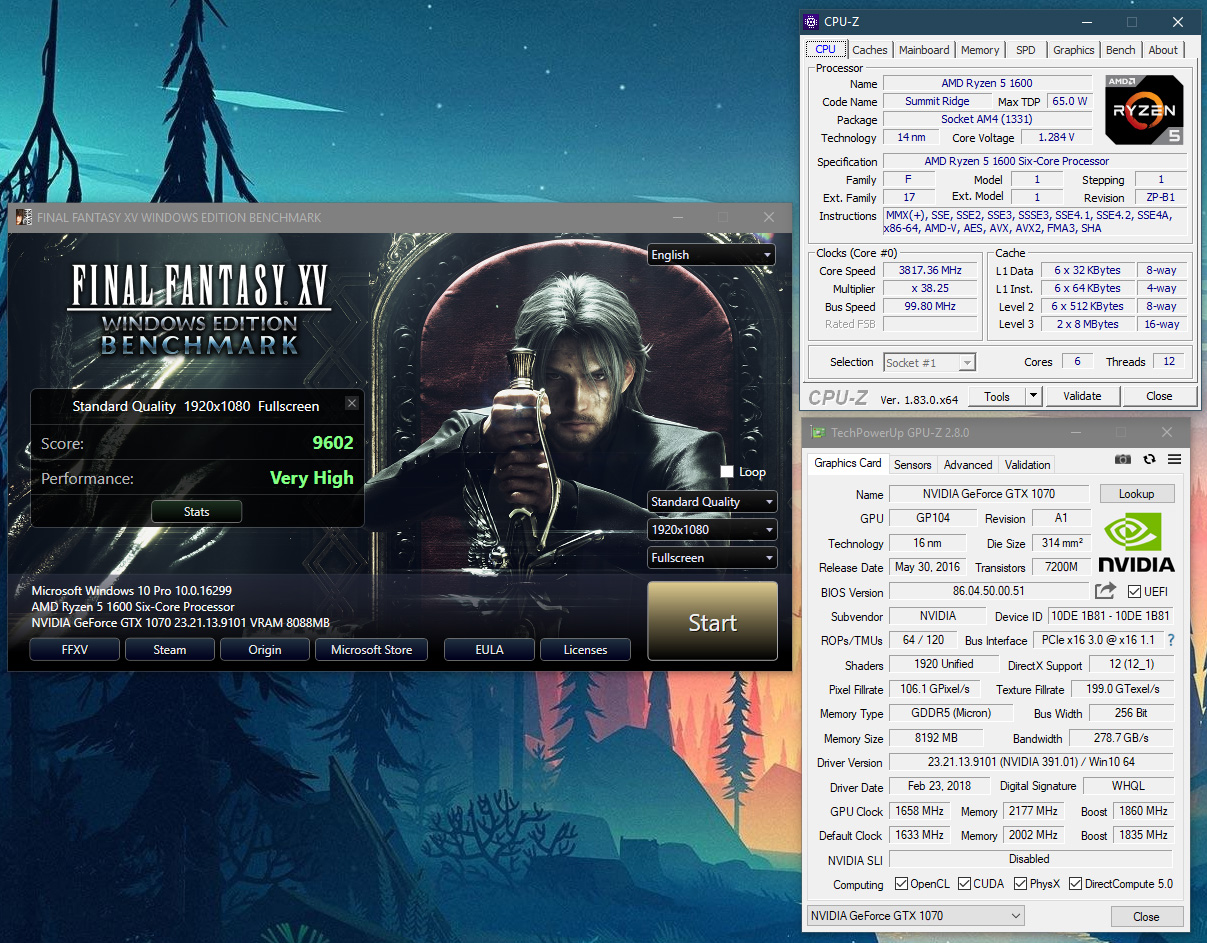Switch to the Memory tab in CPU-Z
The height and width of the screenshot is (943, 1207).
click(980, 50)
